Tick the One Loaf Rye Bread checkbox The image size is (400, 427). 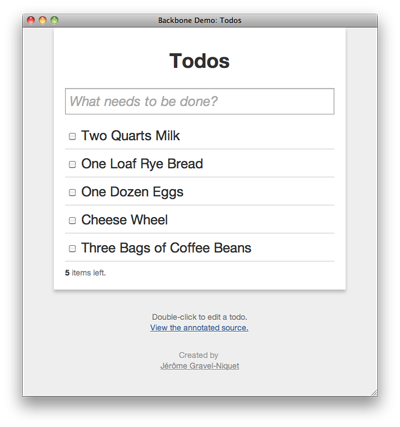coord(72,164)
